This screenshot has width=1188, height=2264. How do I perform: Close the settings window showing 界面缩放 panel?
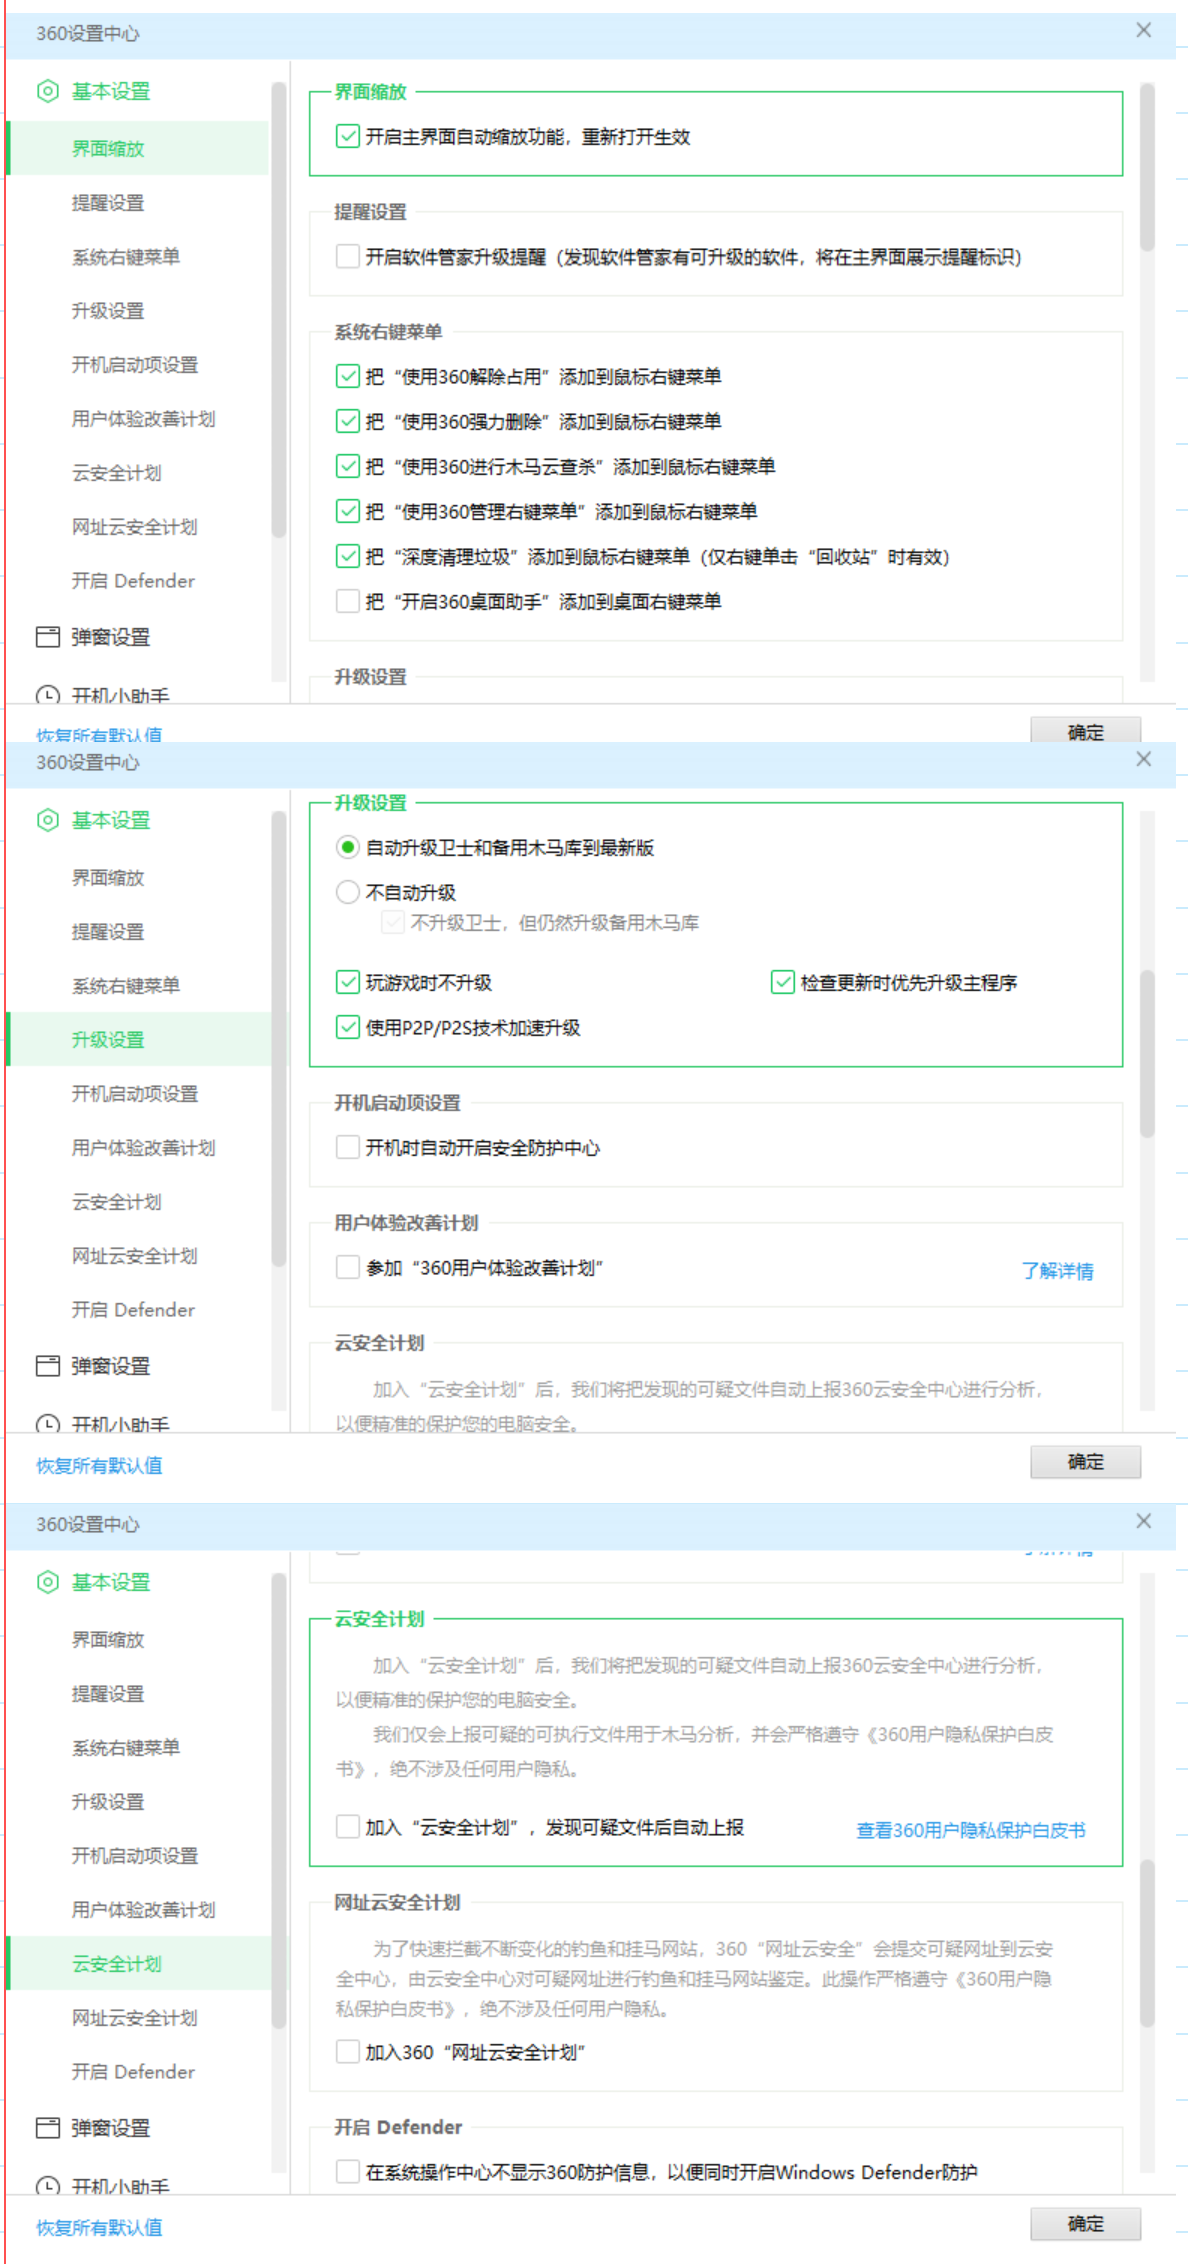pyautogui.click(x=1144, y=31)
